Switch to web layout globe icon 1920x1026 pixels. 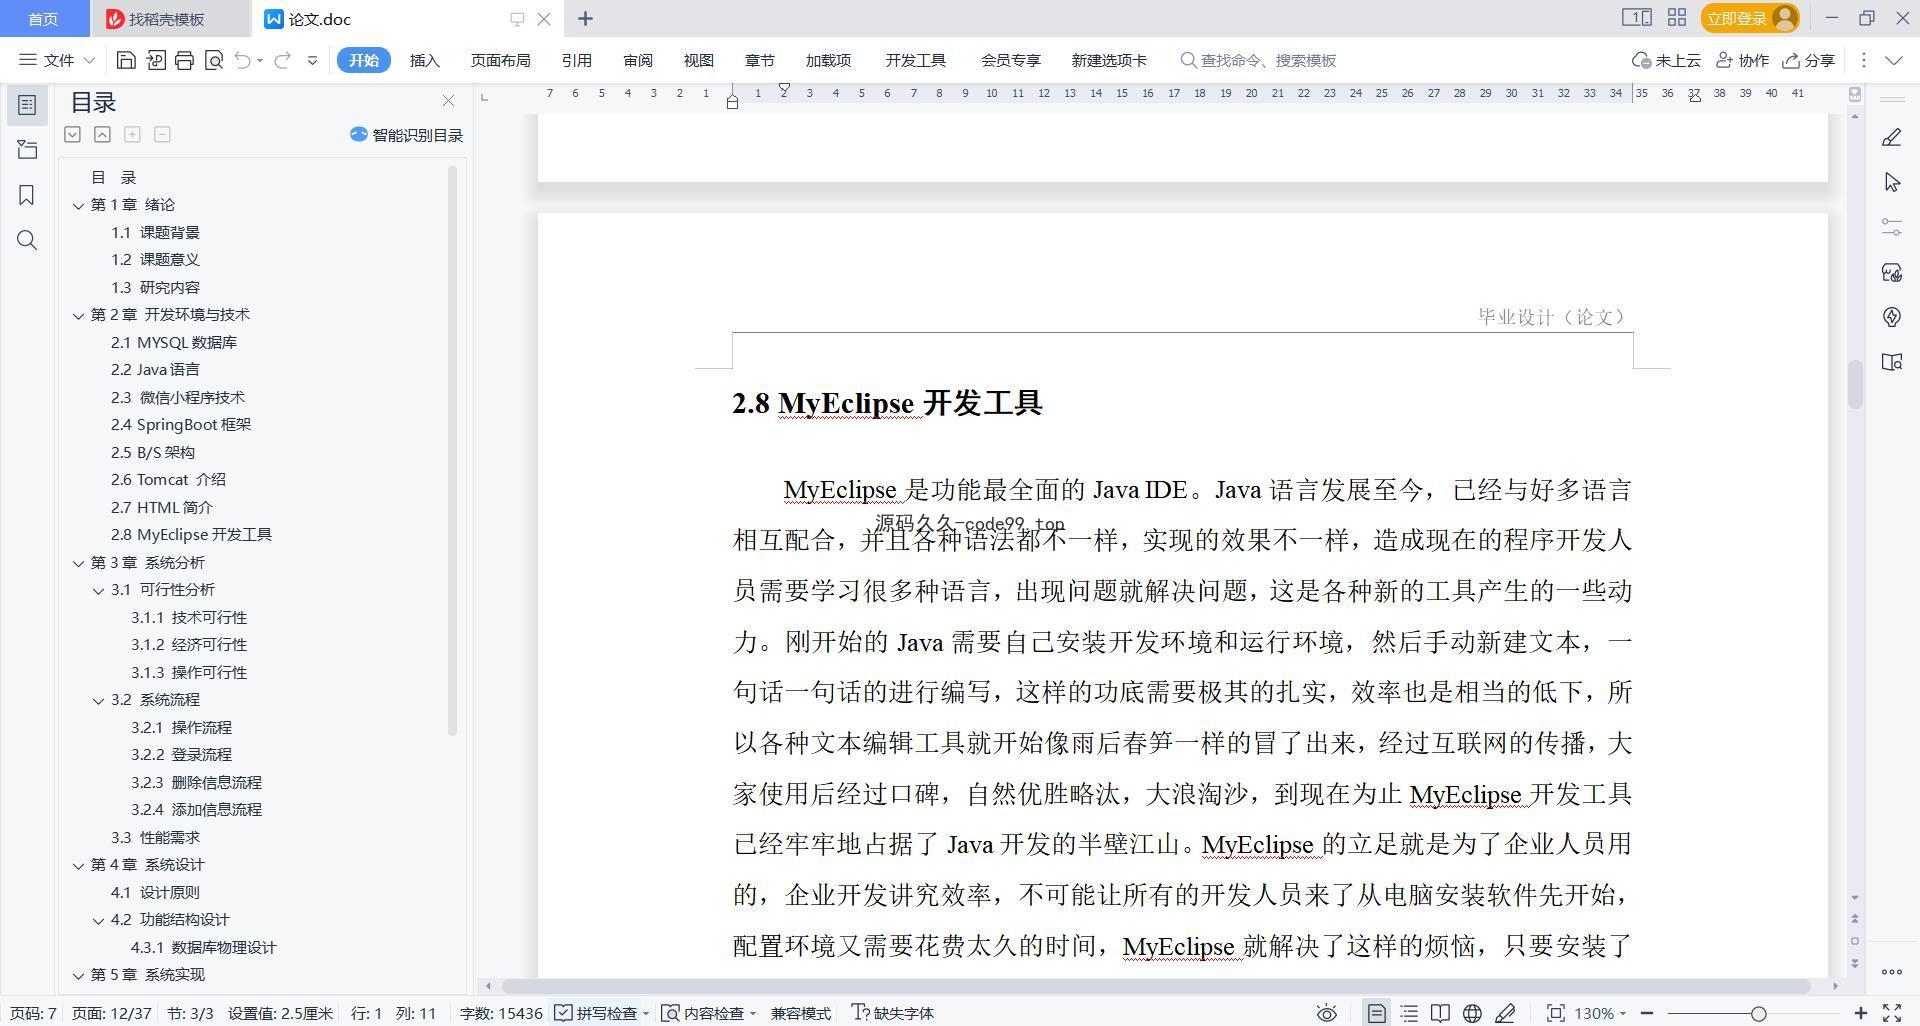[1472, 1013]
